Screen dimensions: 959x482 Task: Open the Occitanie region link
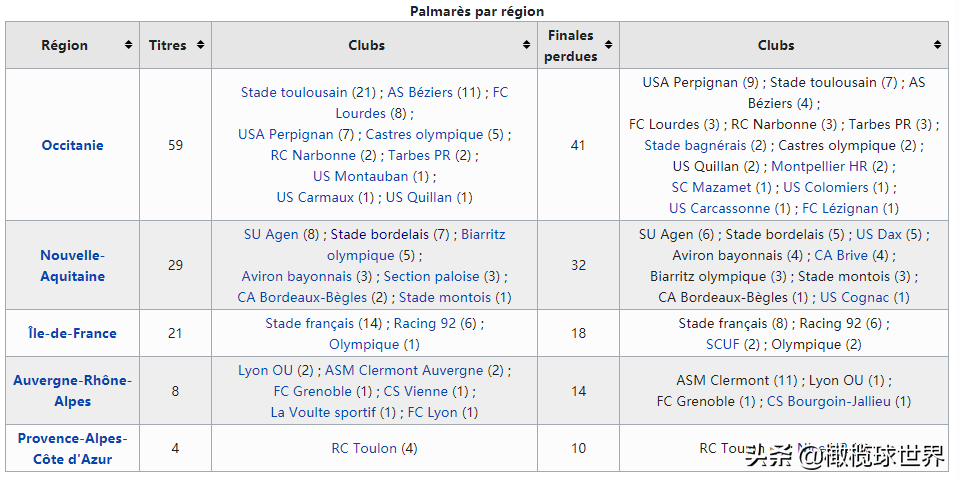[72, 146]
